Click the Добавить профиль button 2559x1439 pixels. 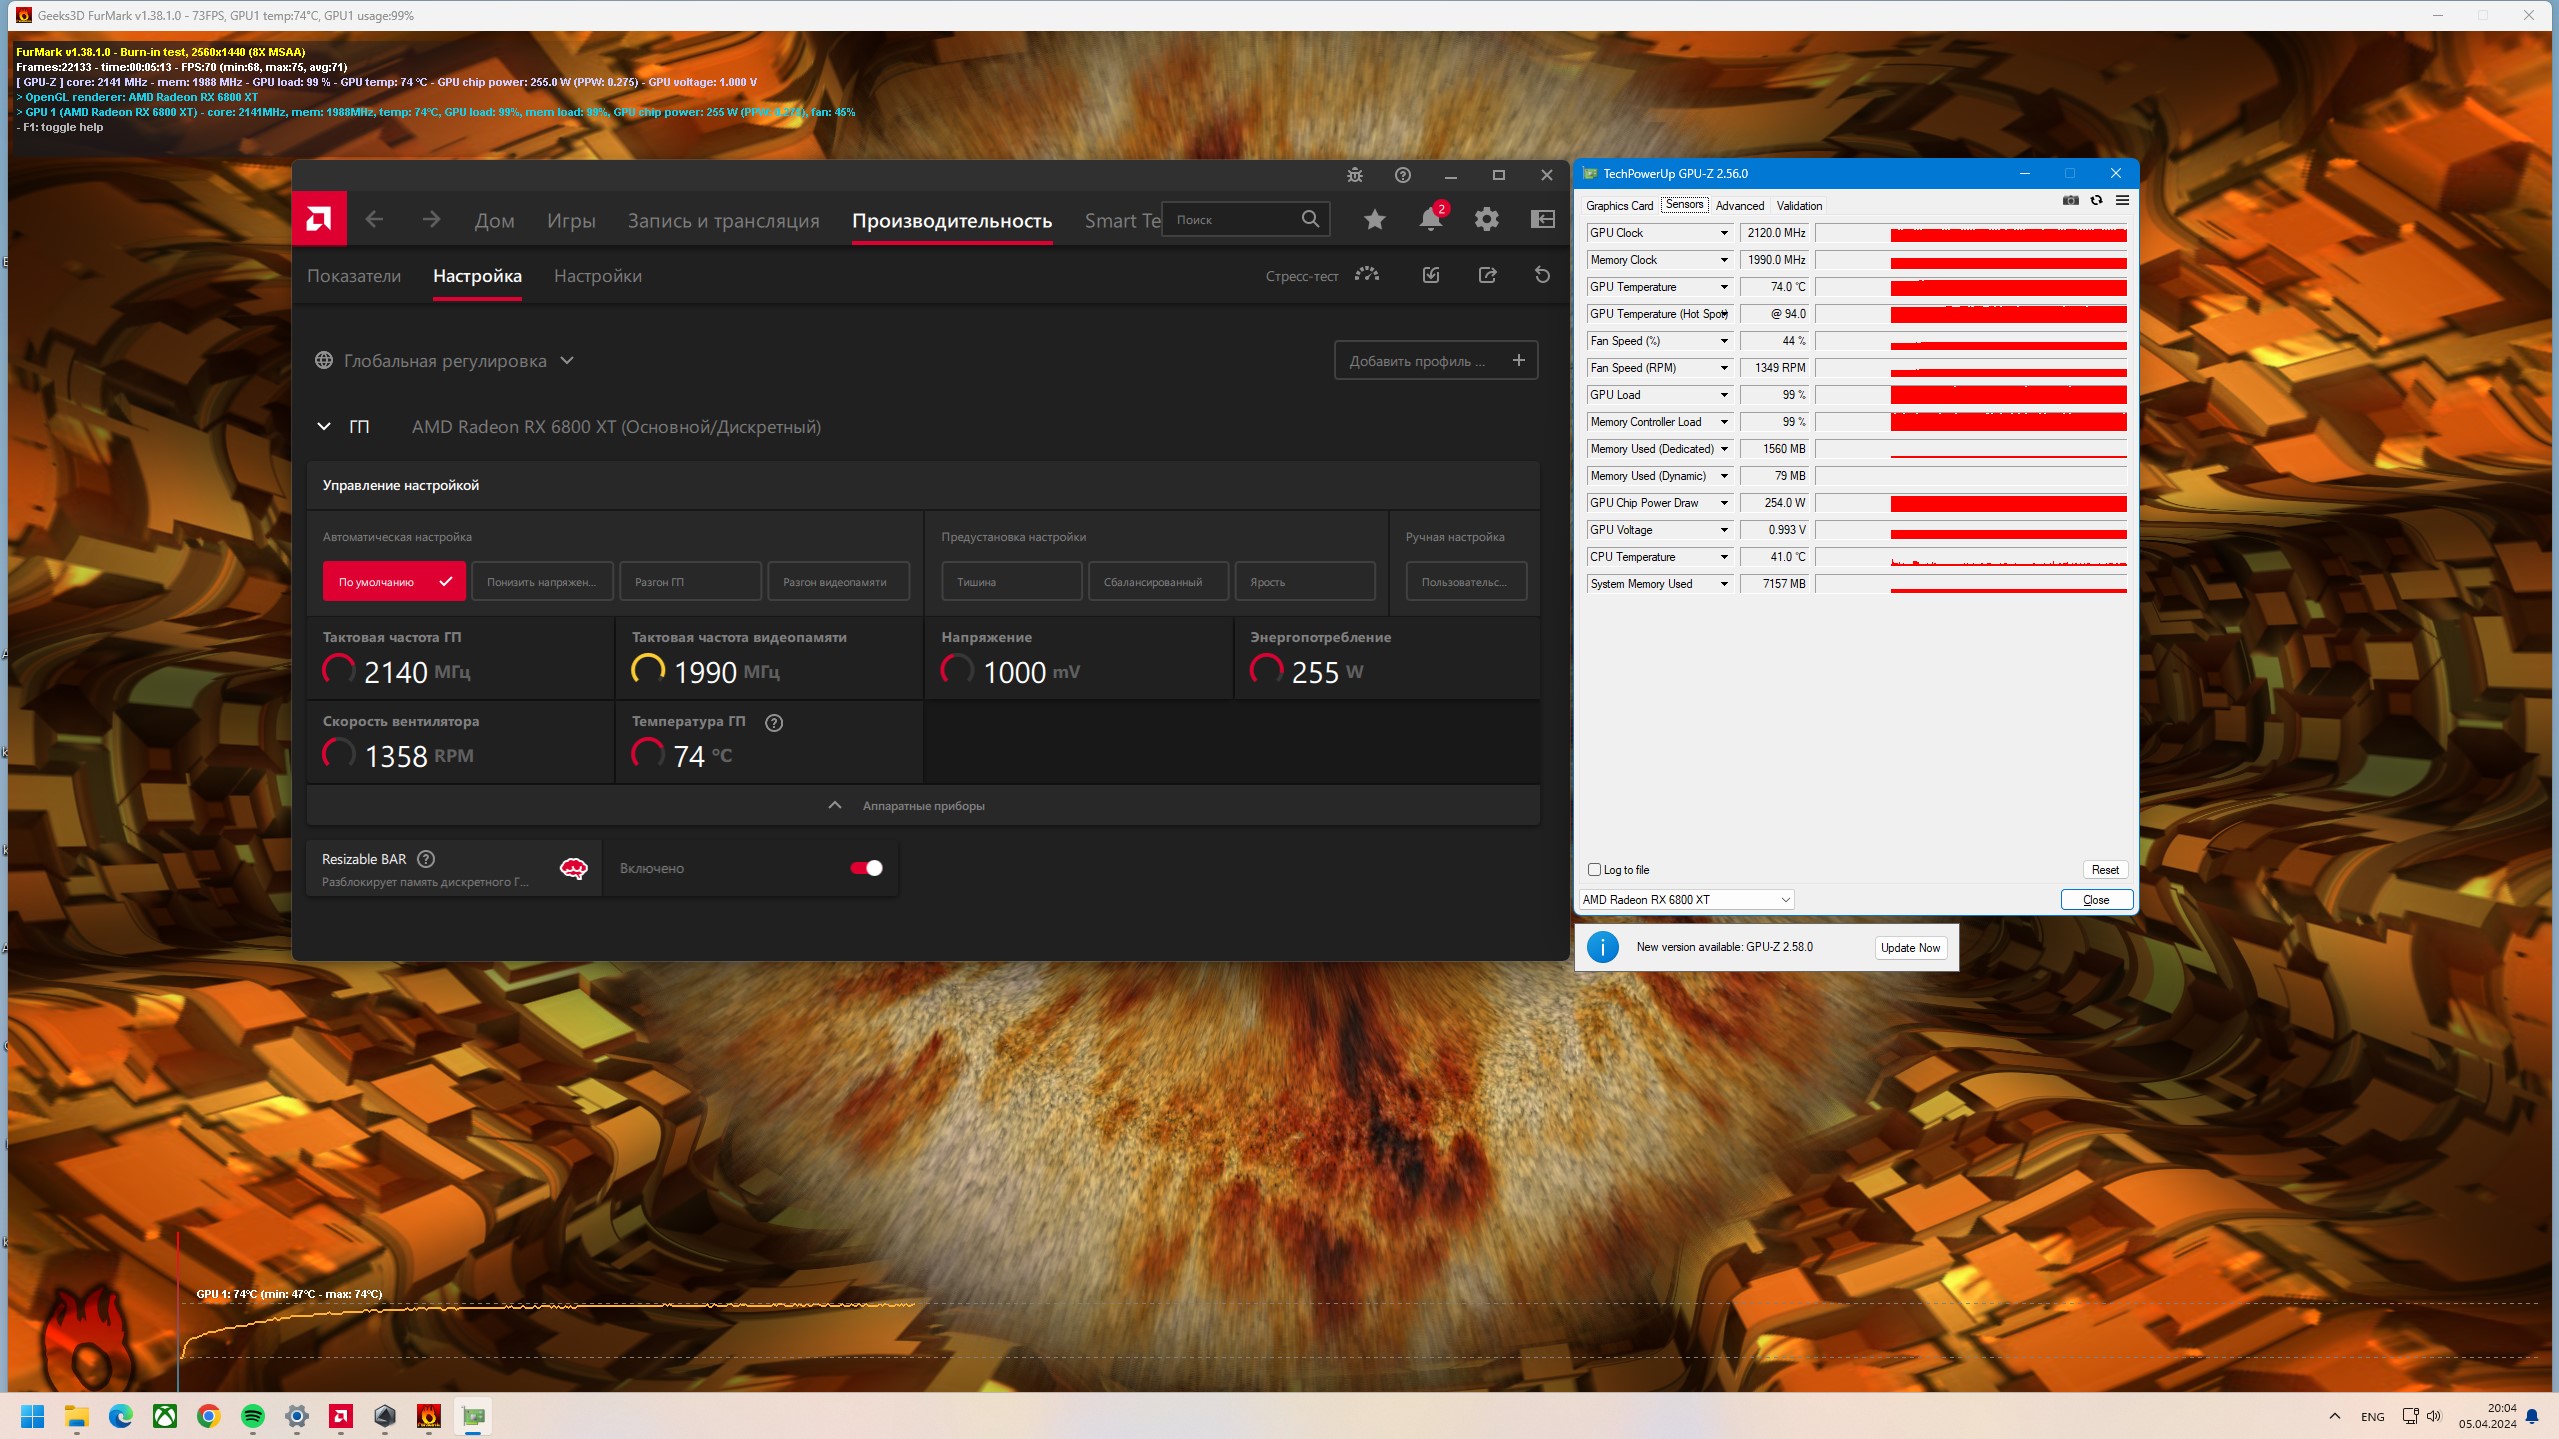point(1436,360)
